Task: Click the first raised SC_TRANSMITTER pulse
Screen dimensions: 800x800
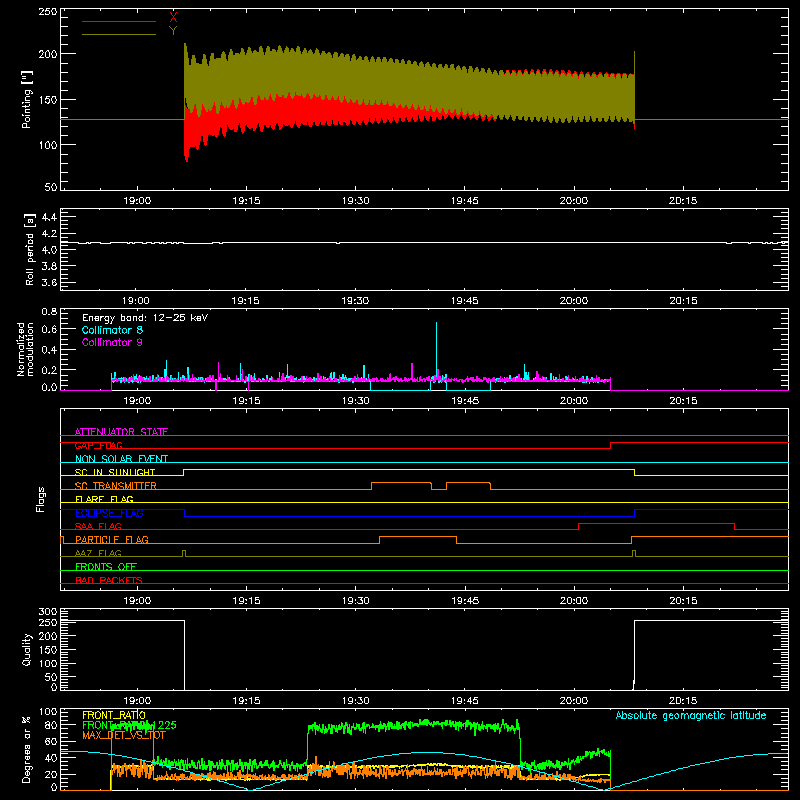Action: click(x=402, y=483)
